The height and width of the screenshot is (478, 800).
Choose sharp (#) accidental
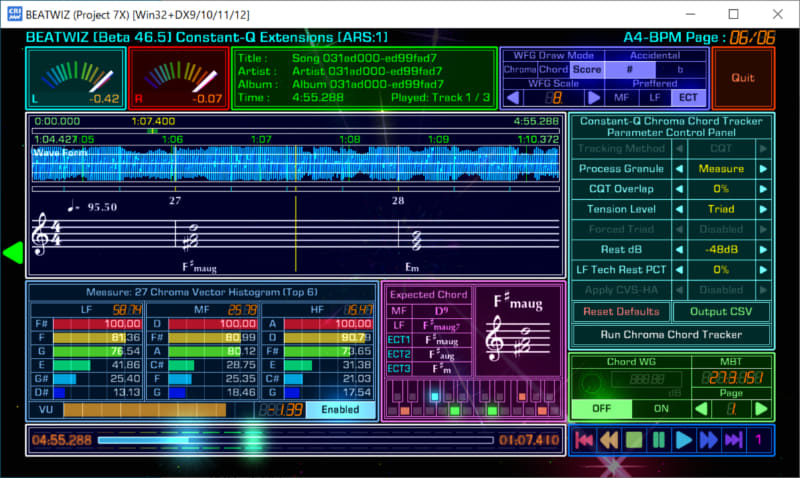pos(630,69)
